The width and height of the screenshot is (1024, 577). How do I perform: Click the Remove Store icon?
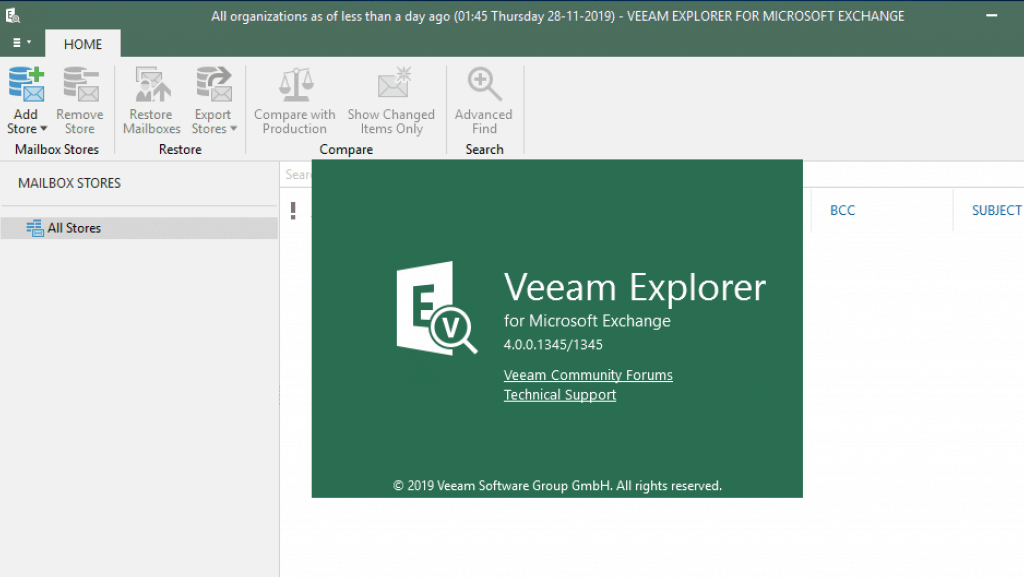coord(80,84)
